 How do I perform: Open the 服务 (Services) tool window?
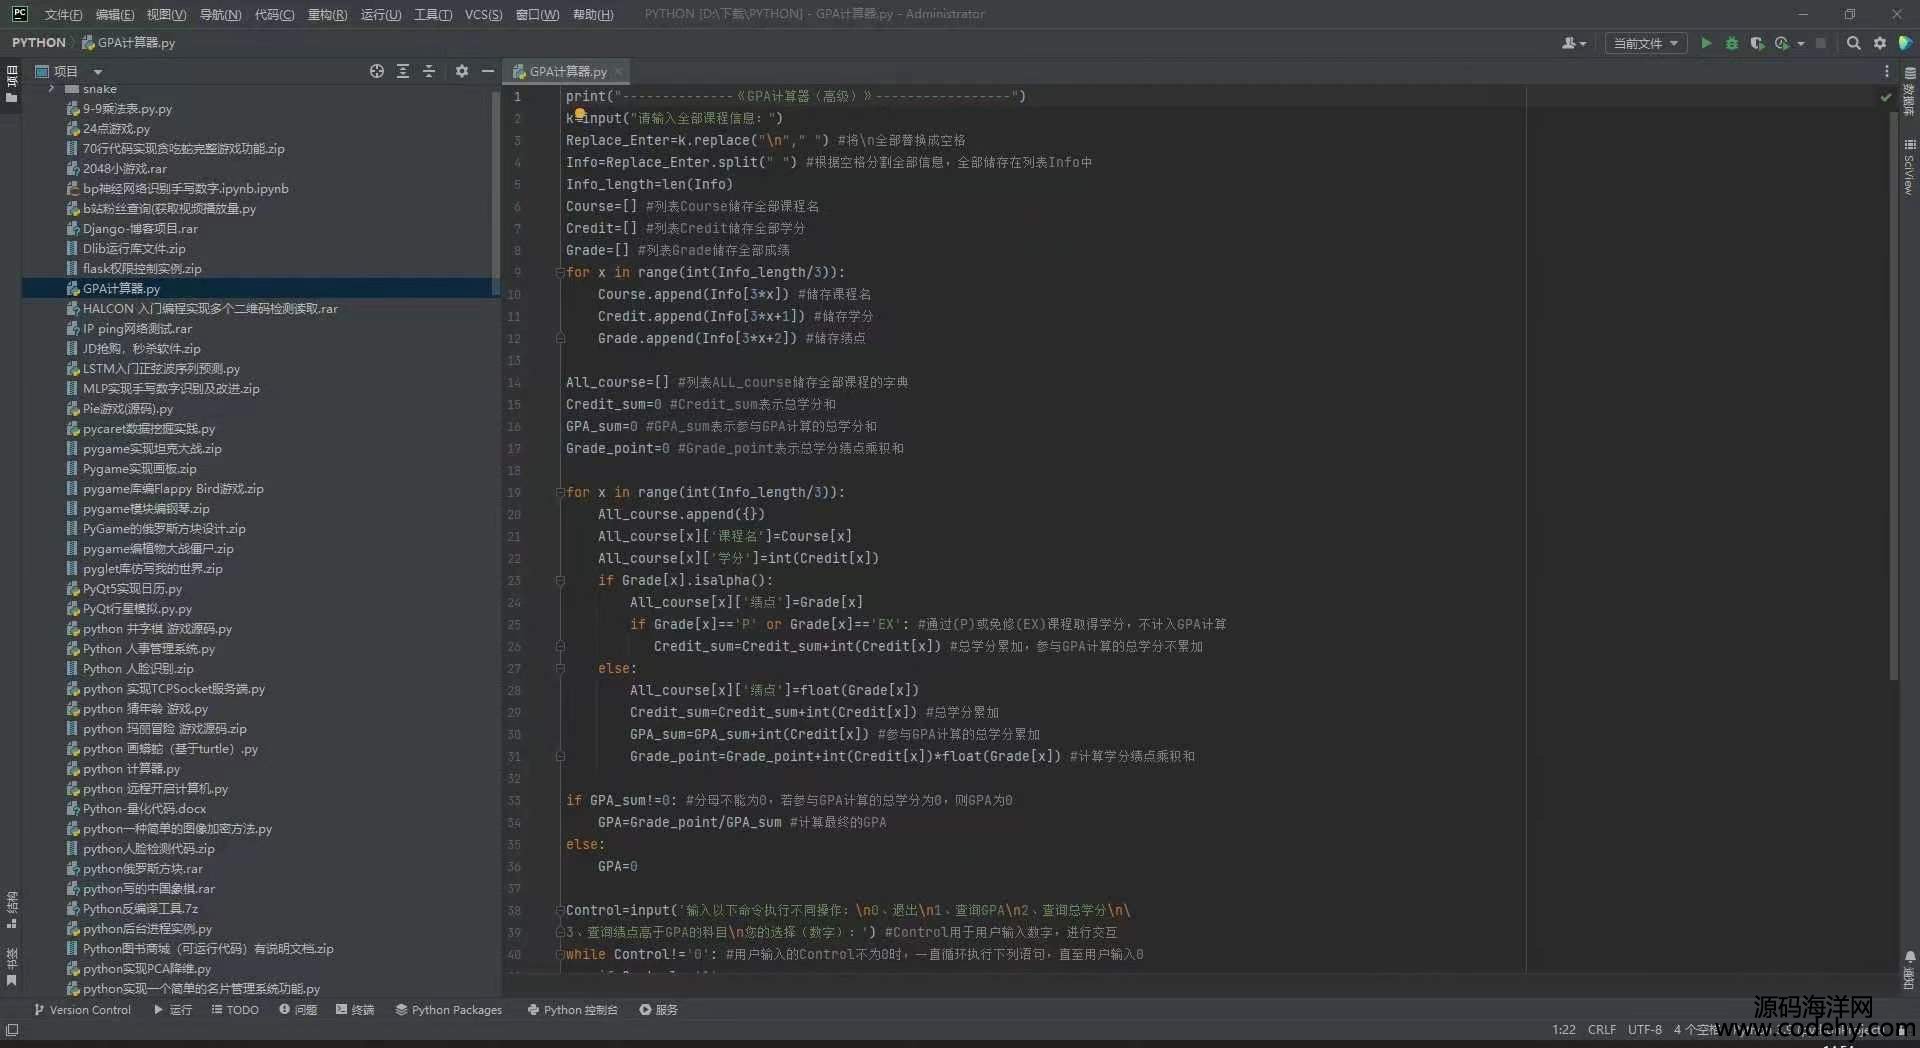(x=659, y=1010)
